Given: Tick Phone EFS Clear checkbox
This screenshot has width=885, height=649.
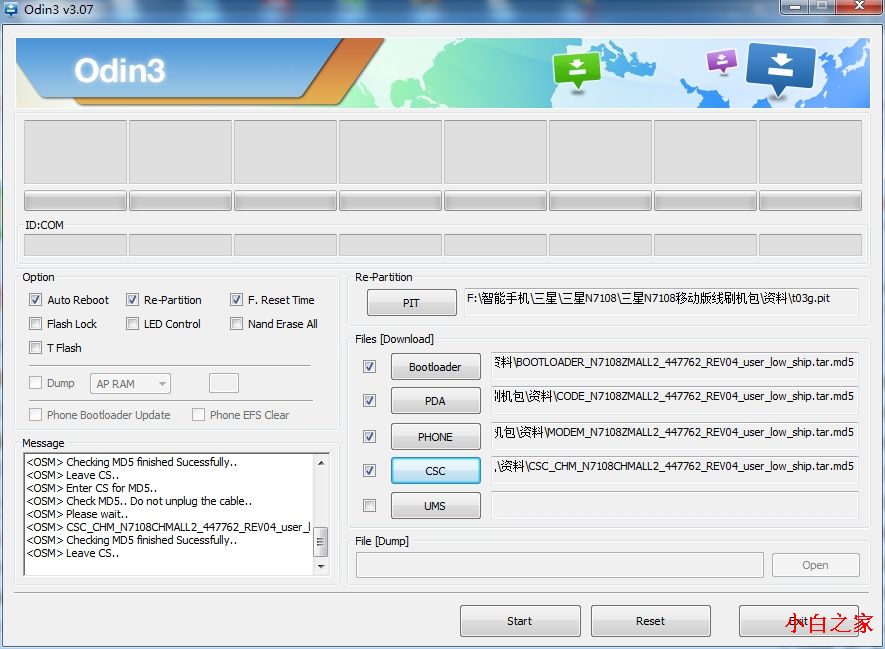Looking at the screenshot, I should pyautogui.click(x=198, y=415).
